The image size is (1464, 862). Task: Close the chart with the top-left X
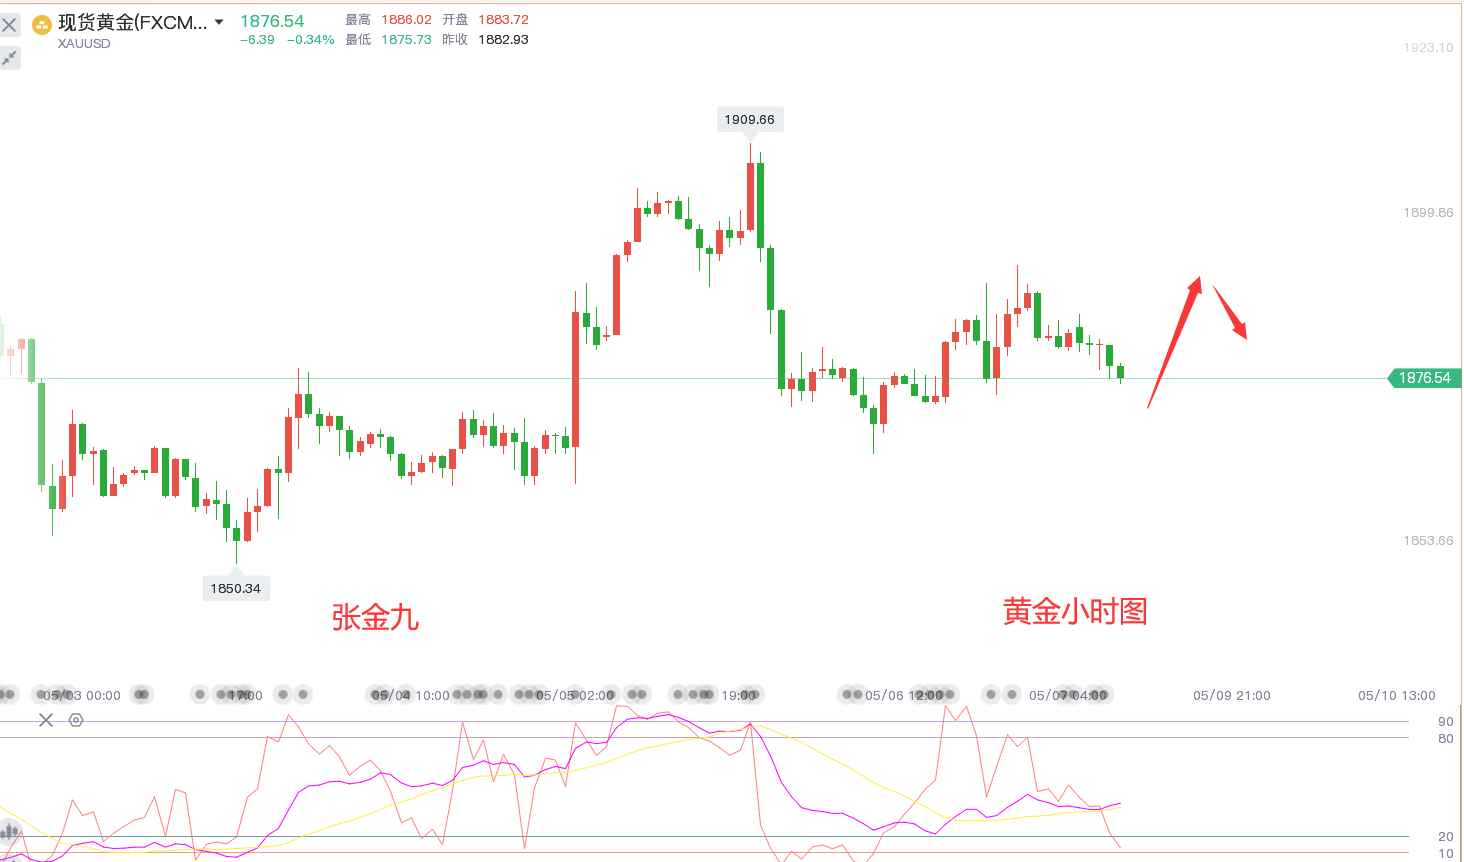(x=10, y=24)
